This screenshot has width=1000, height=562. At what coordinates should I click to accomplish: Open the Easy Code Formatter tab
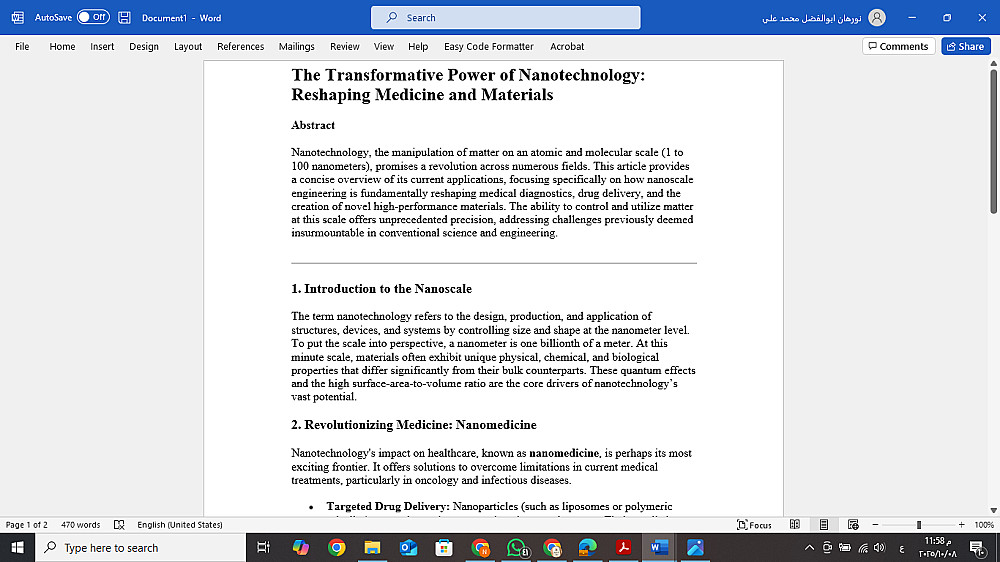click(489, 47)
